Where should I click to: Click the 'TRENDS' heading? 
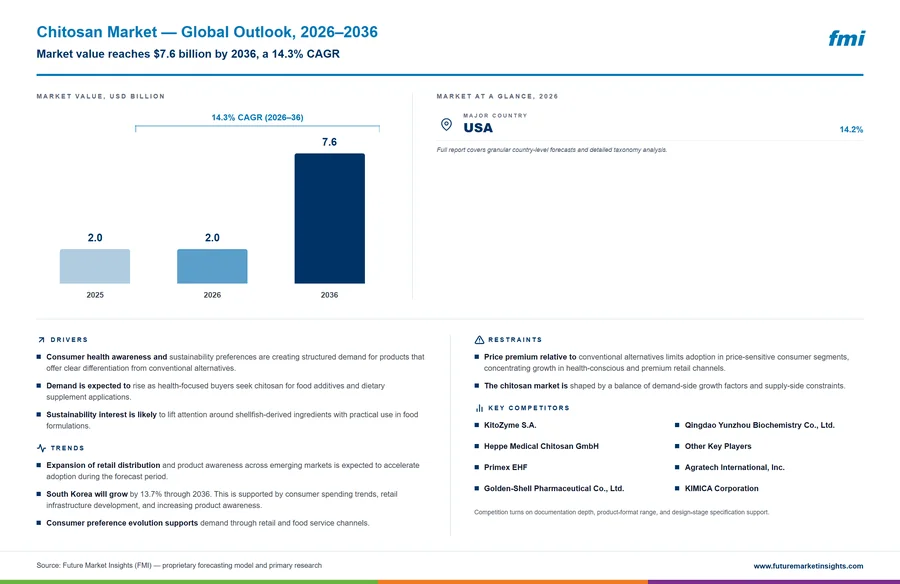[x=67, y=448]
